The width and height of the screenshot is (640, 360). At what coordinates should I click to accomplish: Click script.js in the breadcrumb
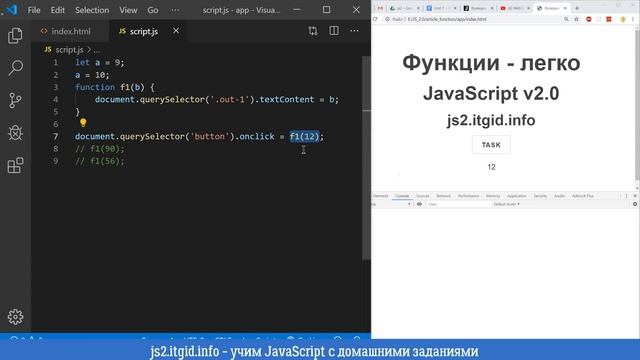(69, 50)
